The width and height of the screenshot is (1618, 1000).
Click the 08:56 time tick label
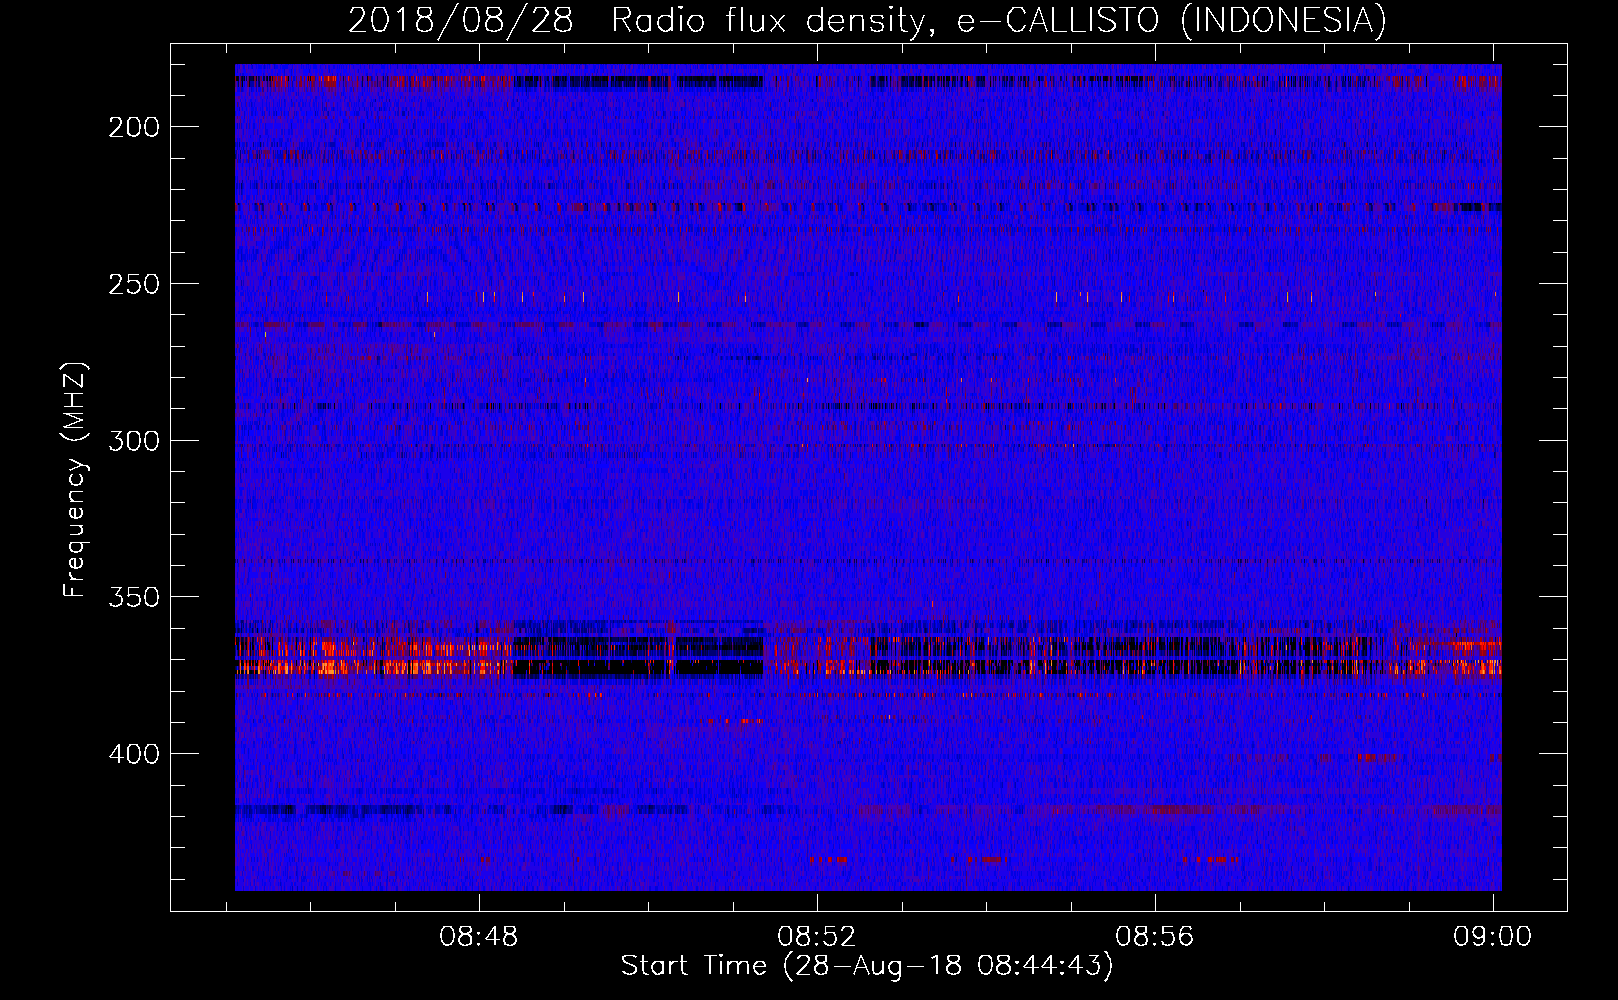1155,937
